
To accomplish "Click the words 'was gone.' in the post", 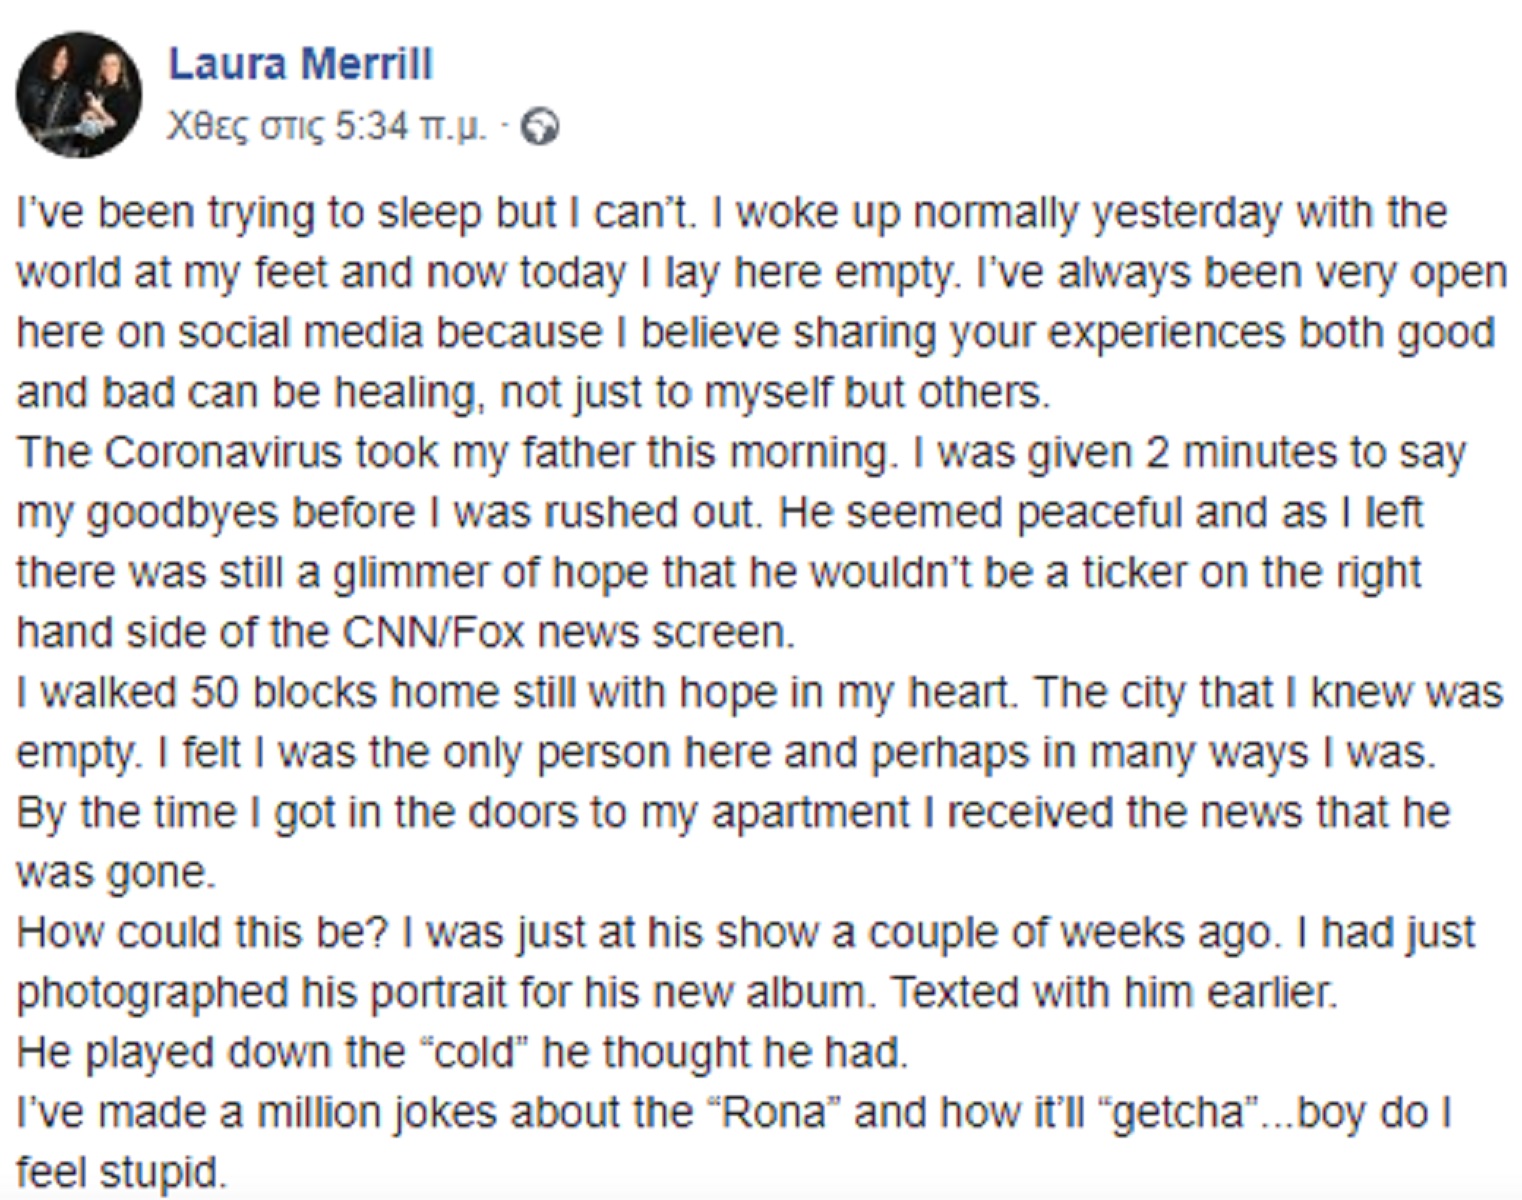I will pos(116,872).
